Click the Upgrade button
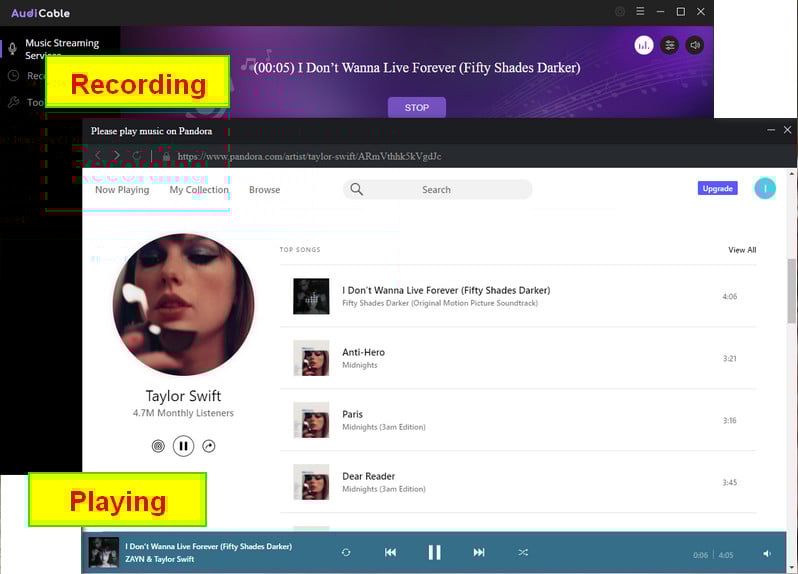 click(x=718, y=188)
